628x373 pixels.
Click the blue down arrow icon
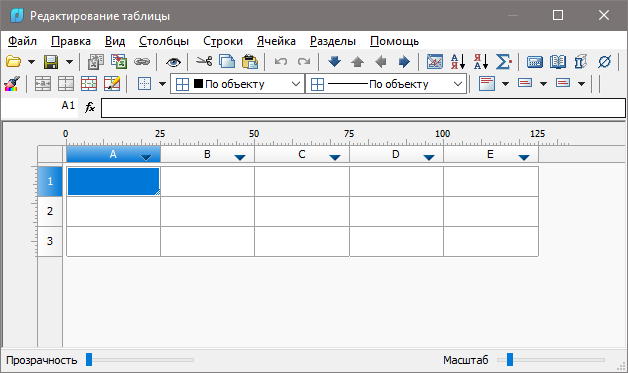(334, 62)
